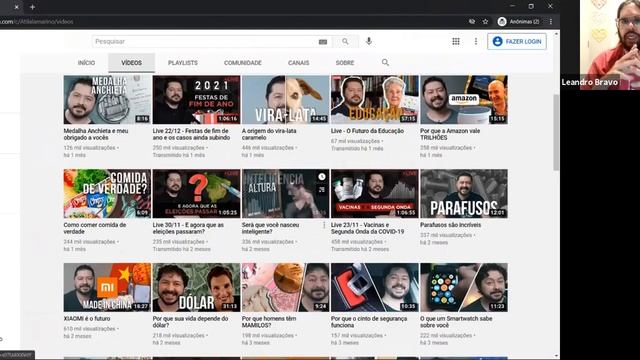Open title Por que sua vida depende do dólar?
Screen dimensions: 640x360
click(x=190, y=322)
